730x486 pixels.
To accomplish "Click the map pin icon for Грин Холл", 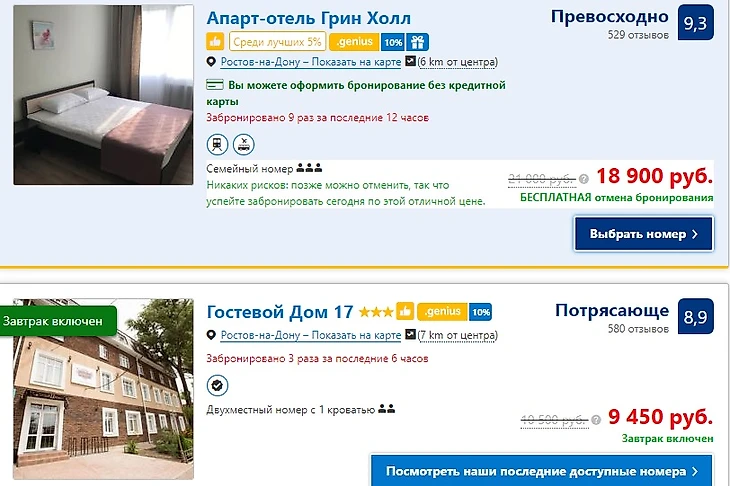I will point(211,61).
